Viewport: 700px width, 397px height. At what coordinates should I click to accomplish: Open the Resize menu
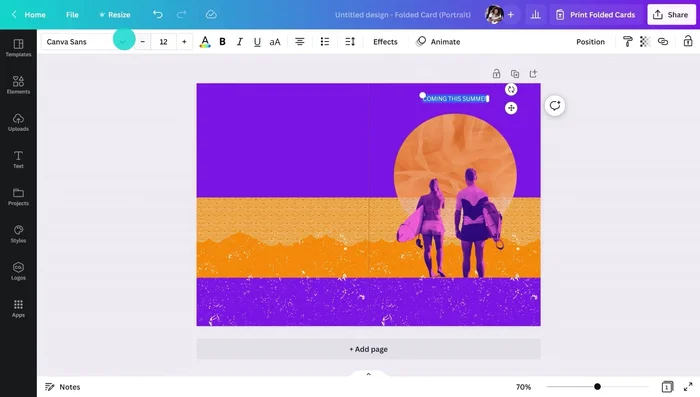(115, 14)
